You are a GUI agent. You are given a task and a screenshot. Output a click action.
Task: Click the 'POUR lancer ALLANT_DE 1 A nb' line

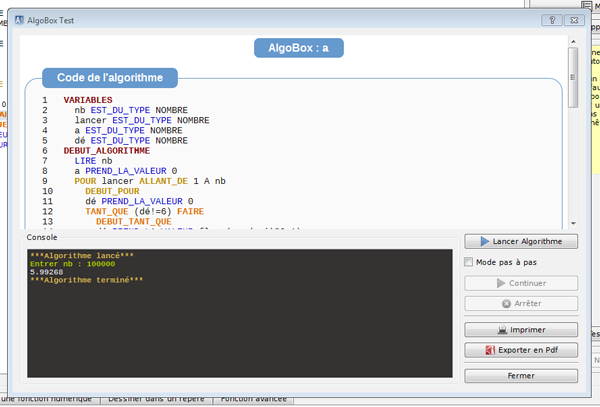(x=150, y=181)
